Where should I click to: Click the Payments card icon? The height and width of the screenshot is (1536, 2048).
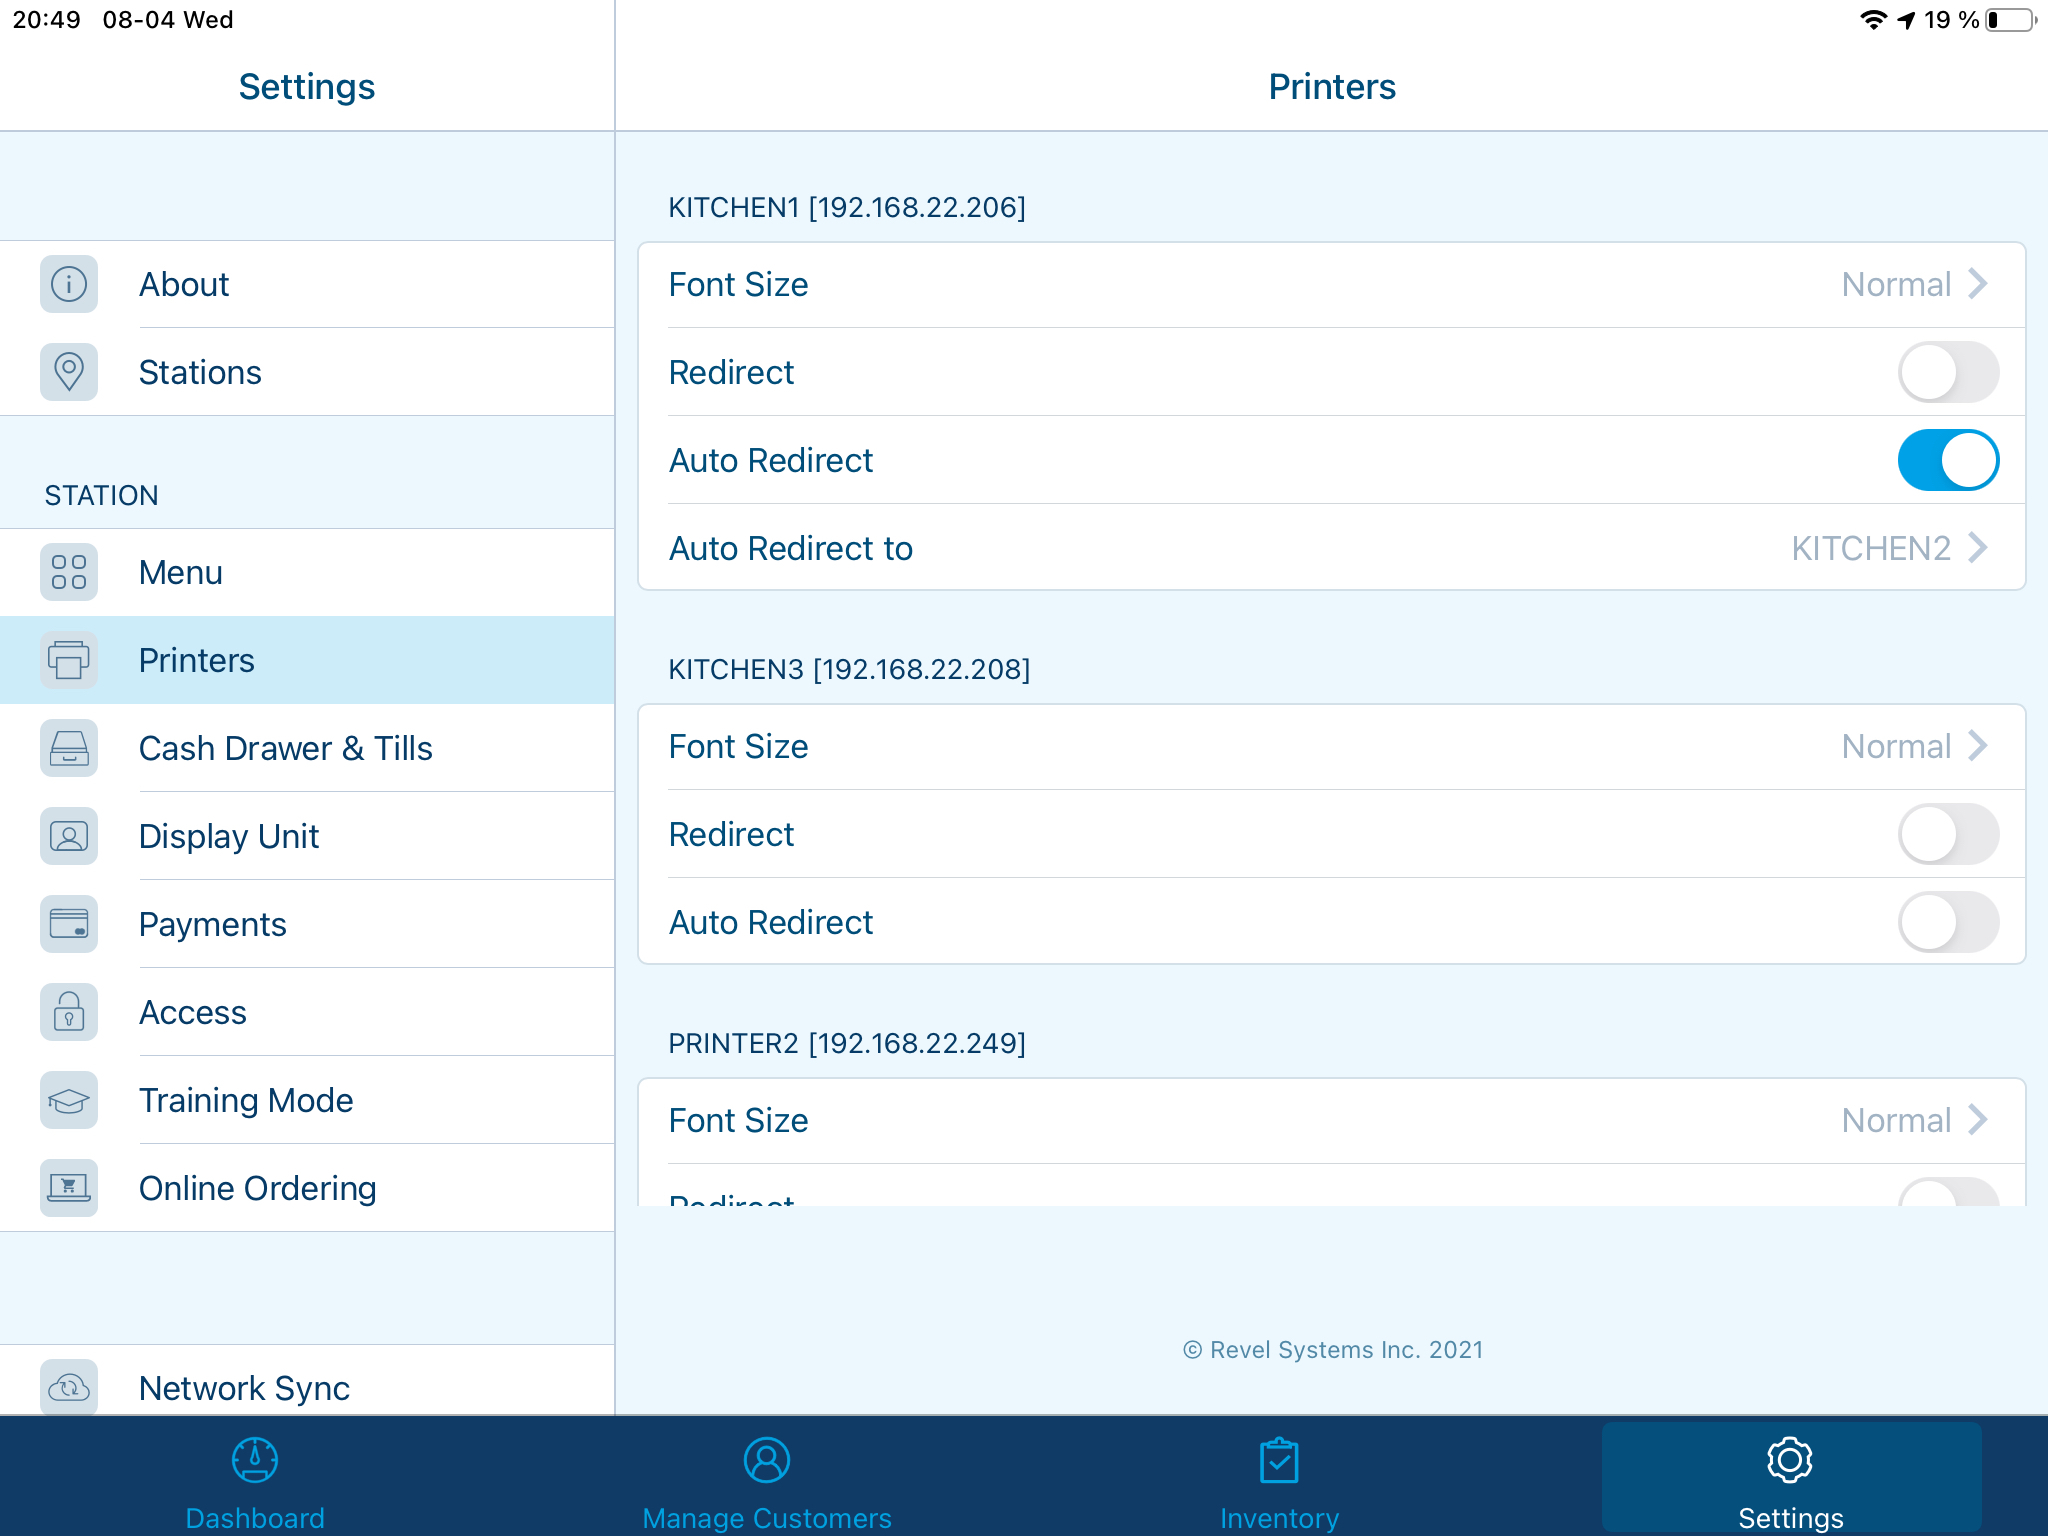pyautogui.click(x=69, y=924)
